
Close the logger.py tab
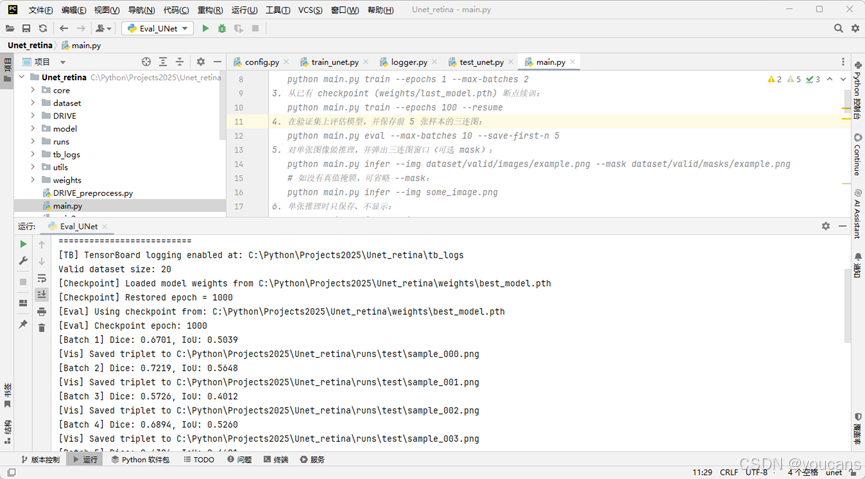click(x=435, y=62)
